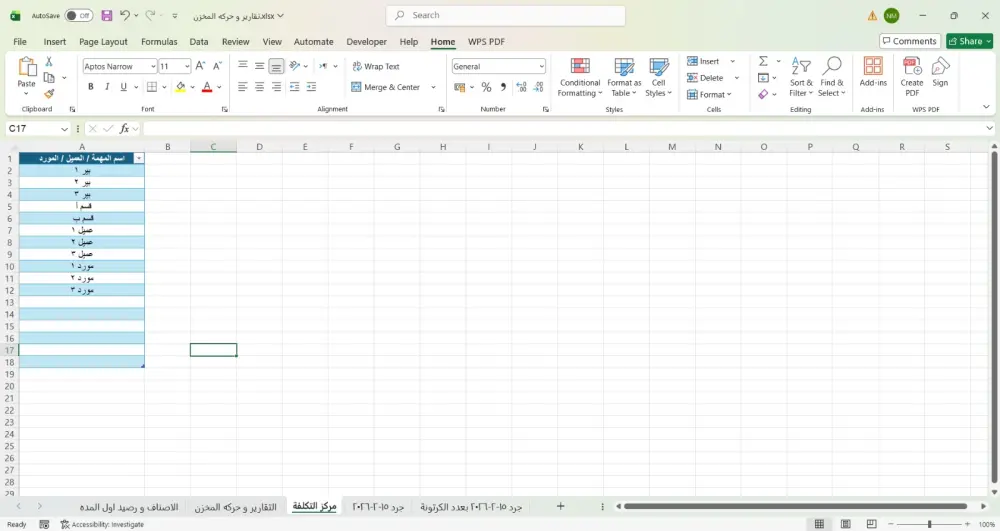Toggle the AutoSave switch
The height and width of the screenshot is (531, 1000).
[78, 15]
